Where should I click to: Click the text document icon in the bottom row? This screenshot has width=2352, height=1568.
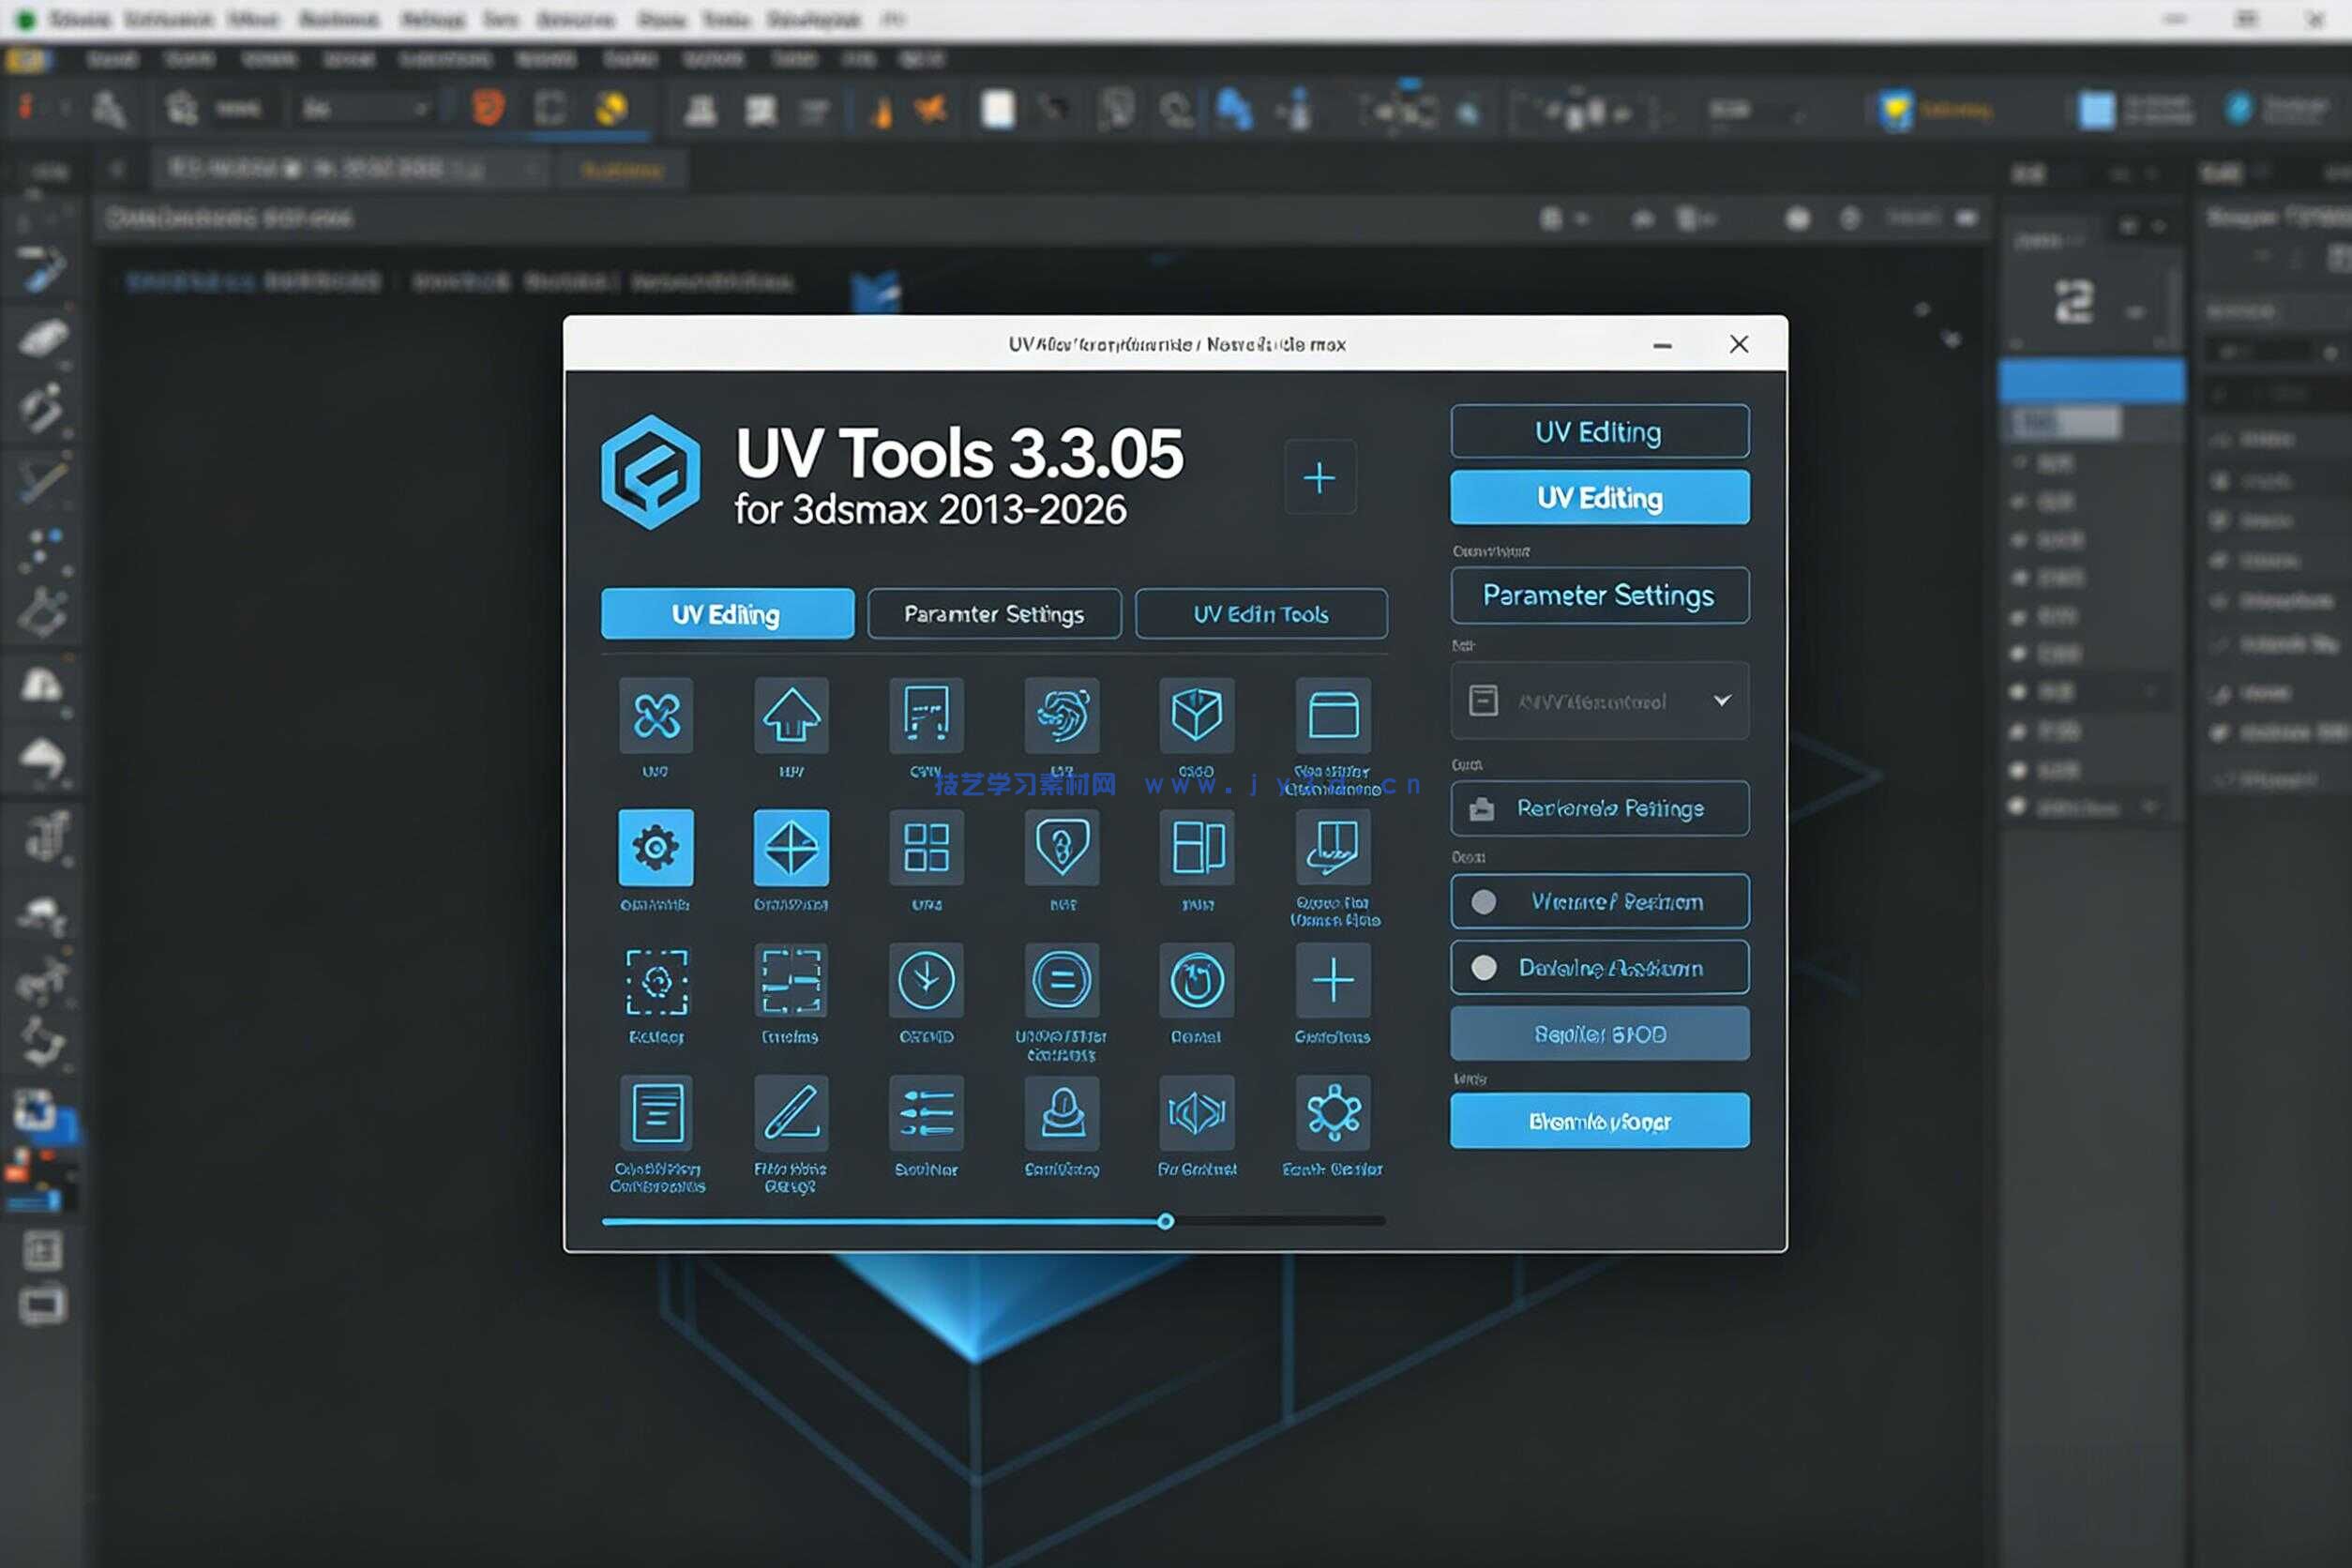tap(656, 1113)
